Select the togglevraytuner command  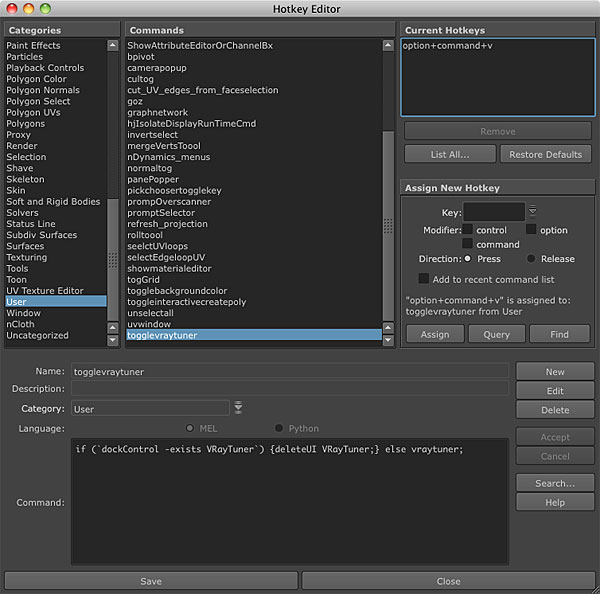(x=254, y=335)
